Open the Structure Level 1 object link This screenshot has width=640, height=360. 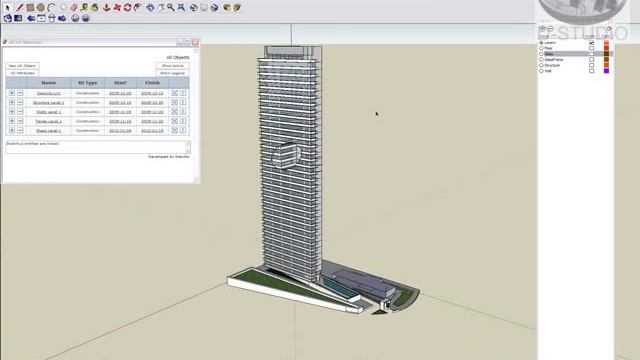point(49,103)
